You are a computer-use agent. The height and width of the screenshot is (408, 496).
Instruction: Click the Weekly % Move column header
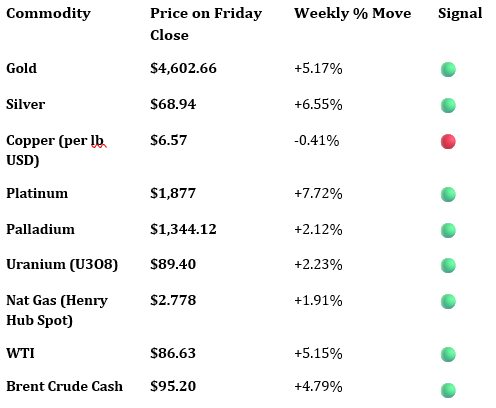[x=353, y=13]
